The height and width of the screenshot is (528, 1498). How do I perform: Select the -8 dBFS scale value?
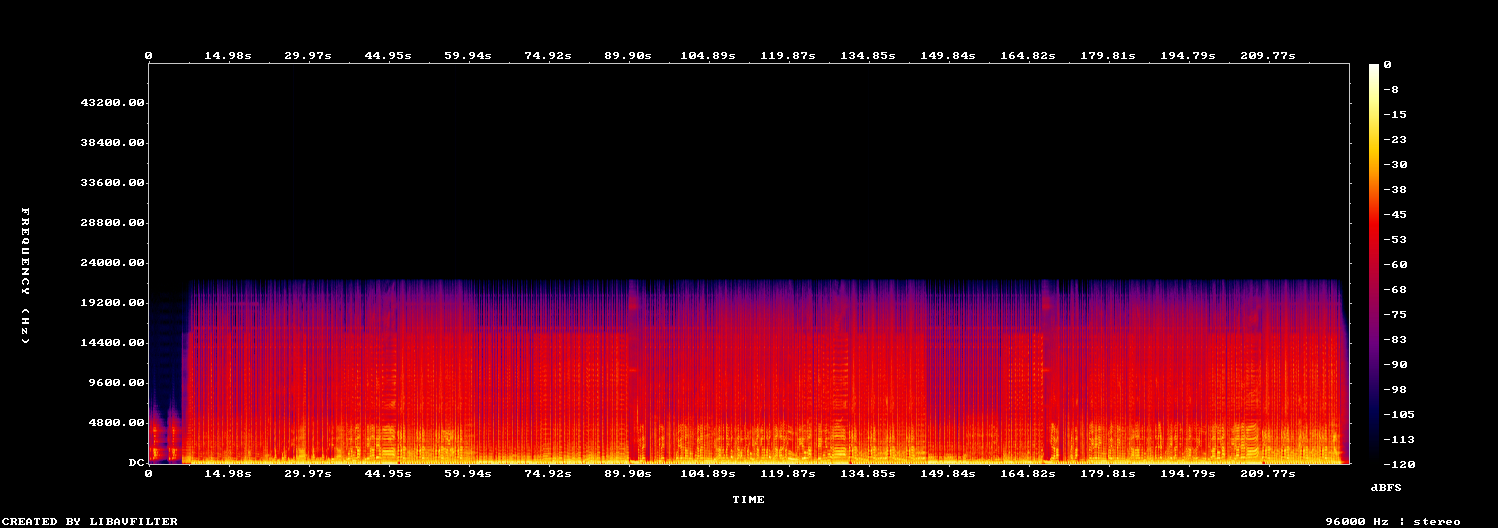(1392, 89)
